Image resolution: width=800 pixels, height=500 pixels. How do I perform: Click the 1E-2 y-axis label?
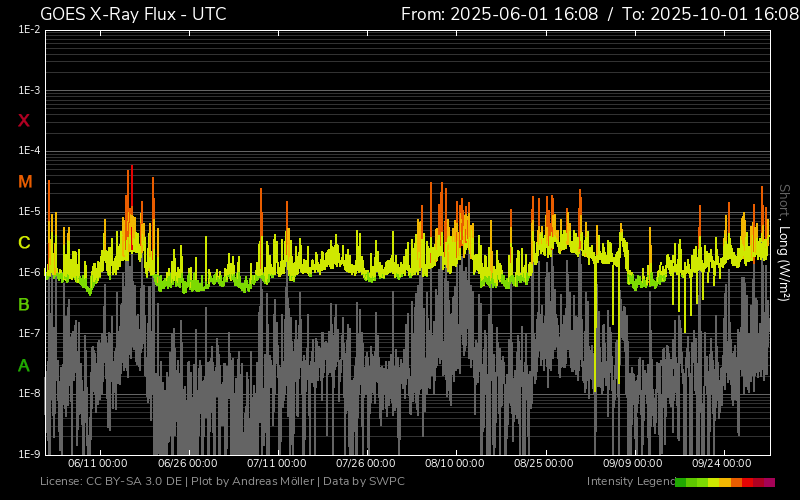29,30
